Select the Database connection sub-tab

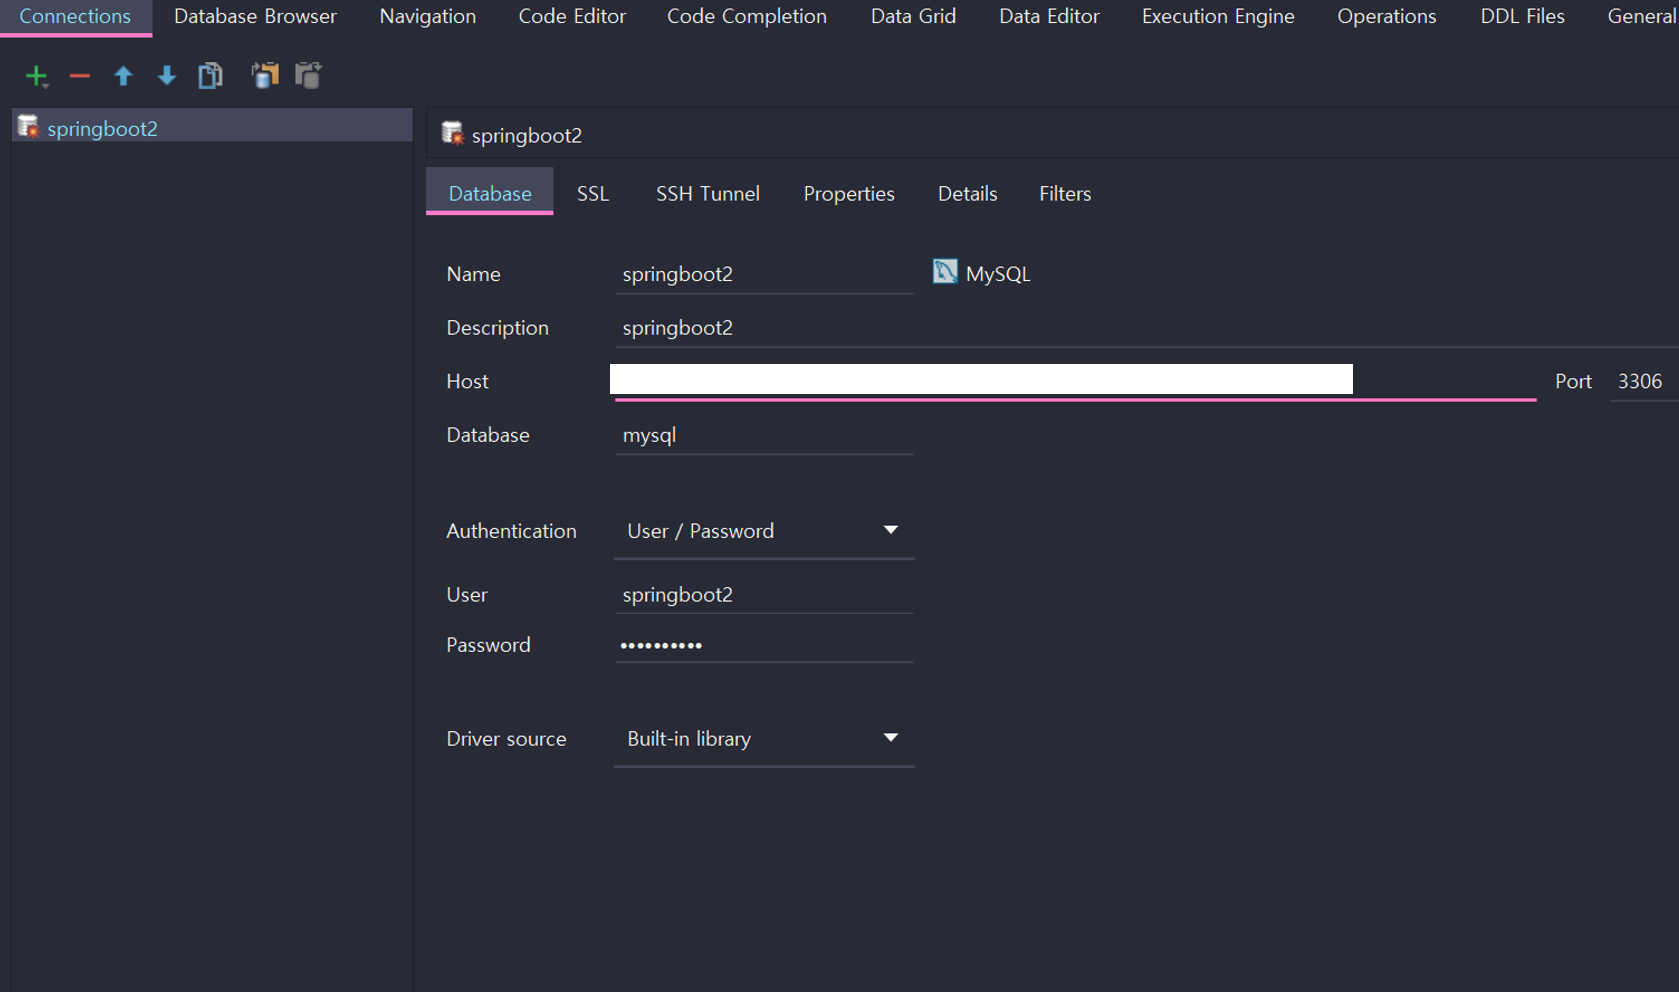tap(490, 193)
